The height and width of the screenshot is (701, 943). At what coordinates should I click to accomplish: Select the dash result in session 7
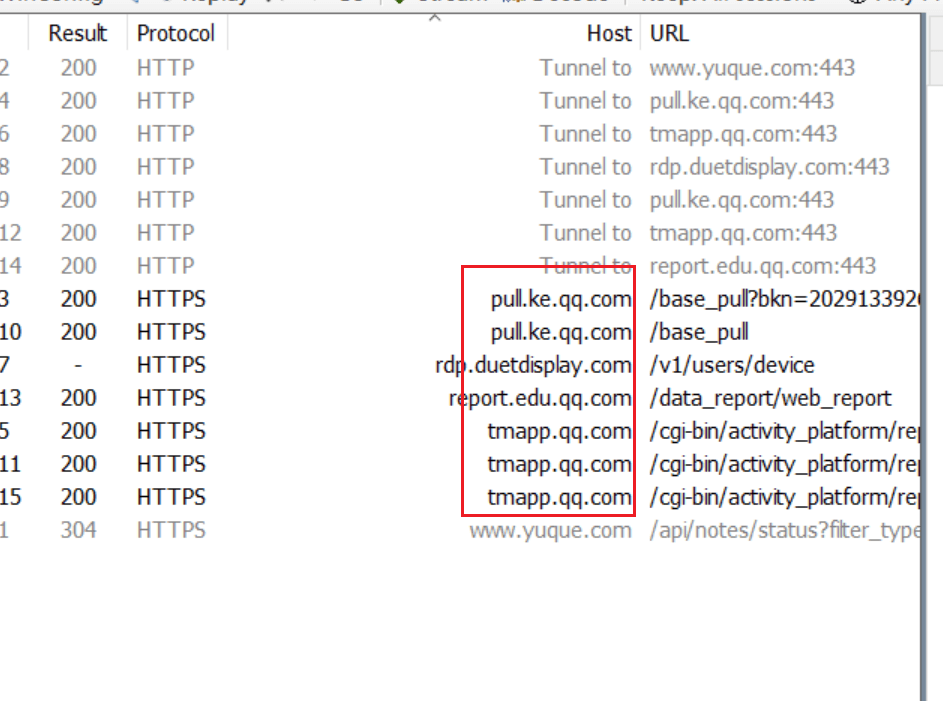[x=78, y=366]
